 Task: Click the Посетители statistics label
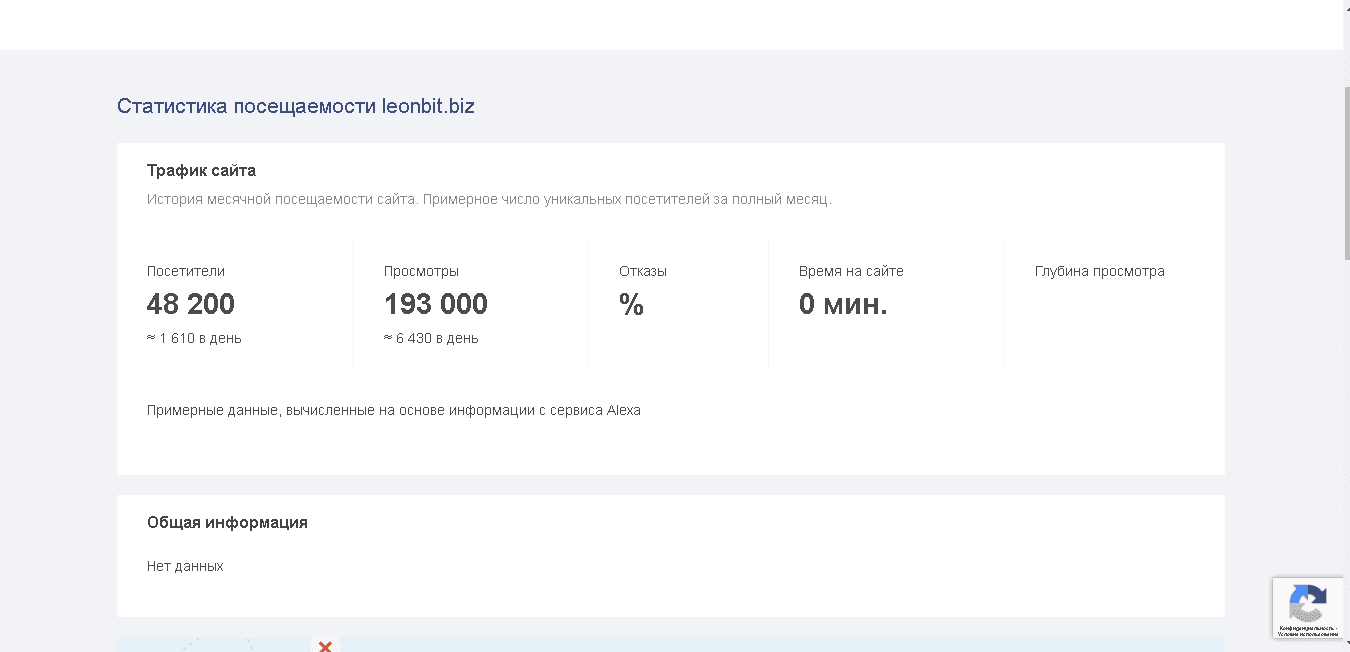tap(186, 270)
